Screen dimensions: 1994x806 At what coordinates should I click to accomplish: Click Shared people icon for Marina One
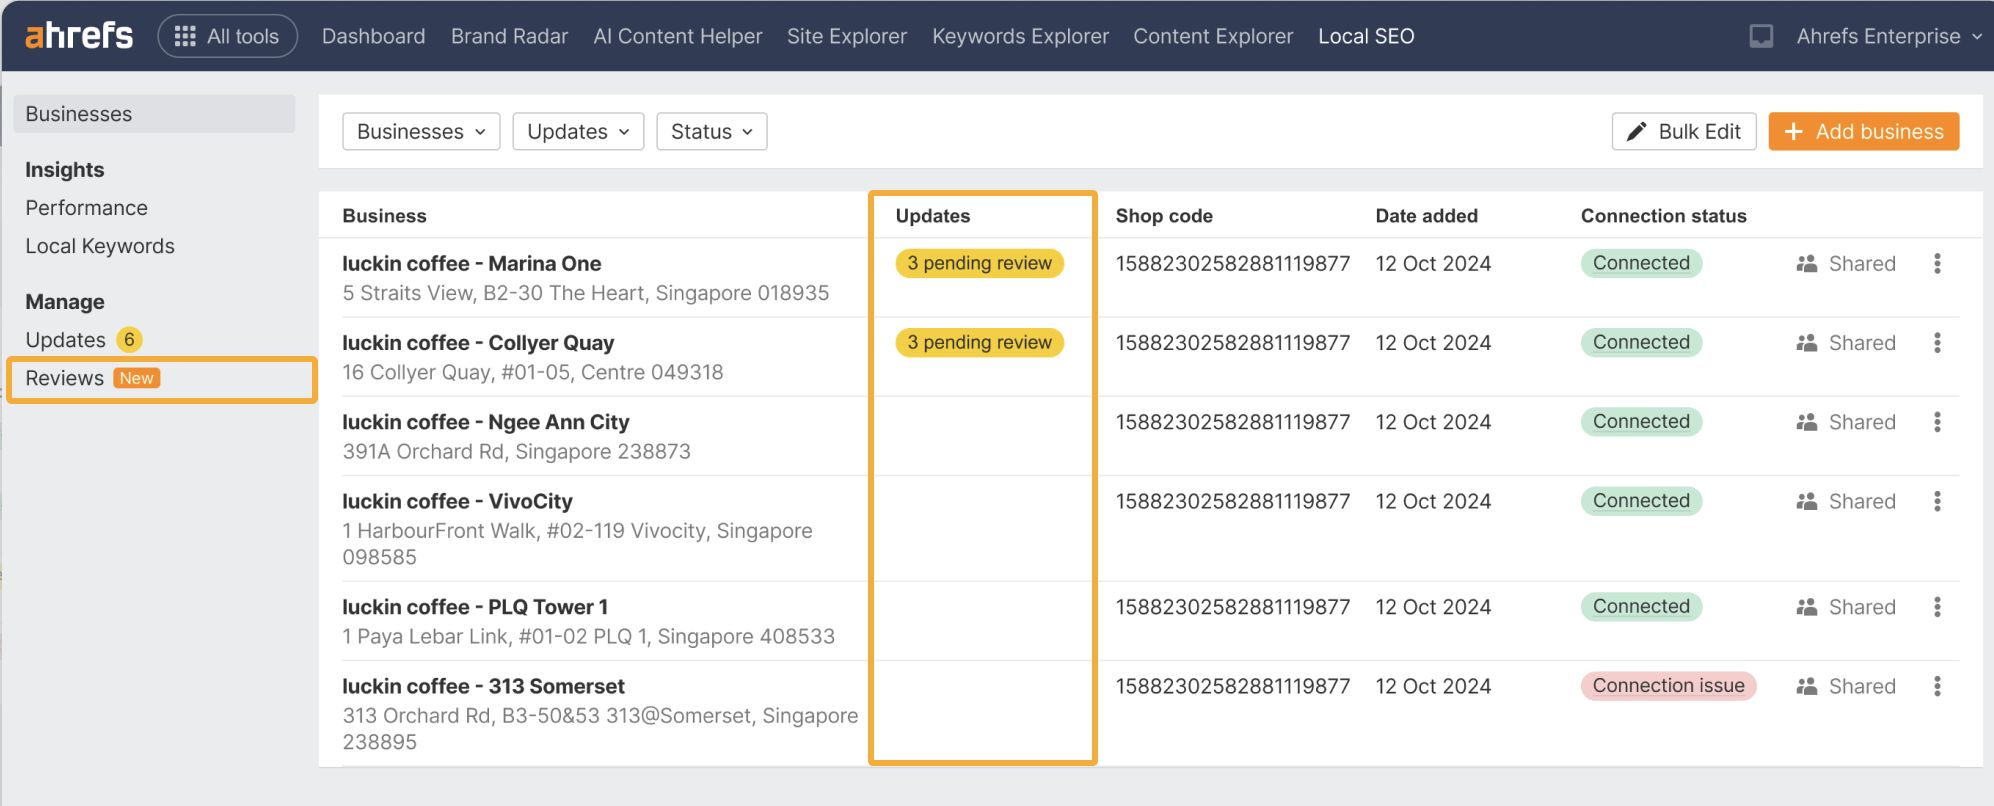(1806, 264)
